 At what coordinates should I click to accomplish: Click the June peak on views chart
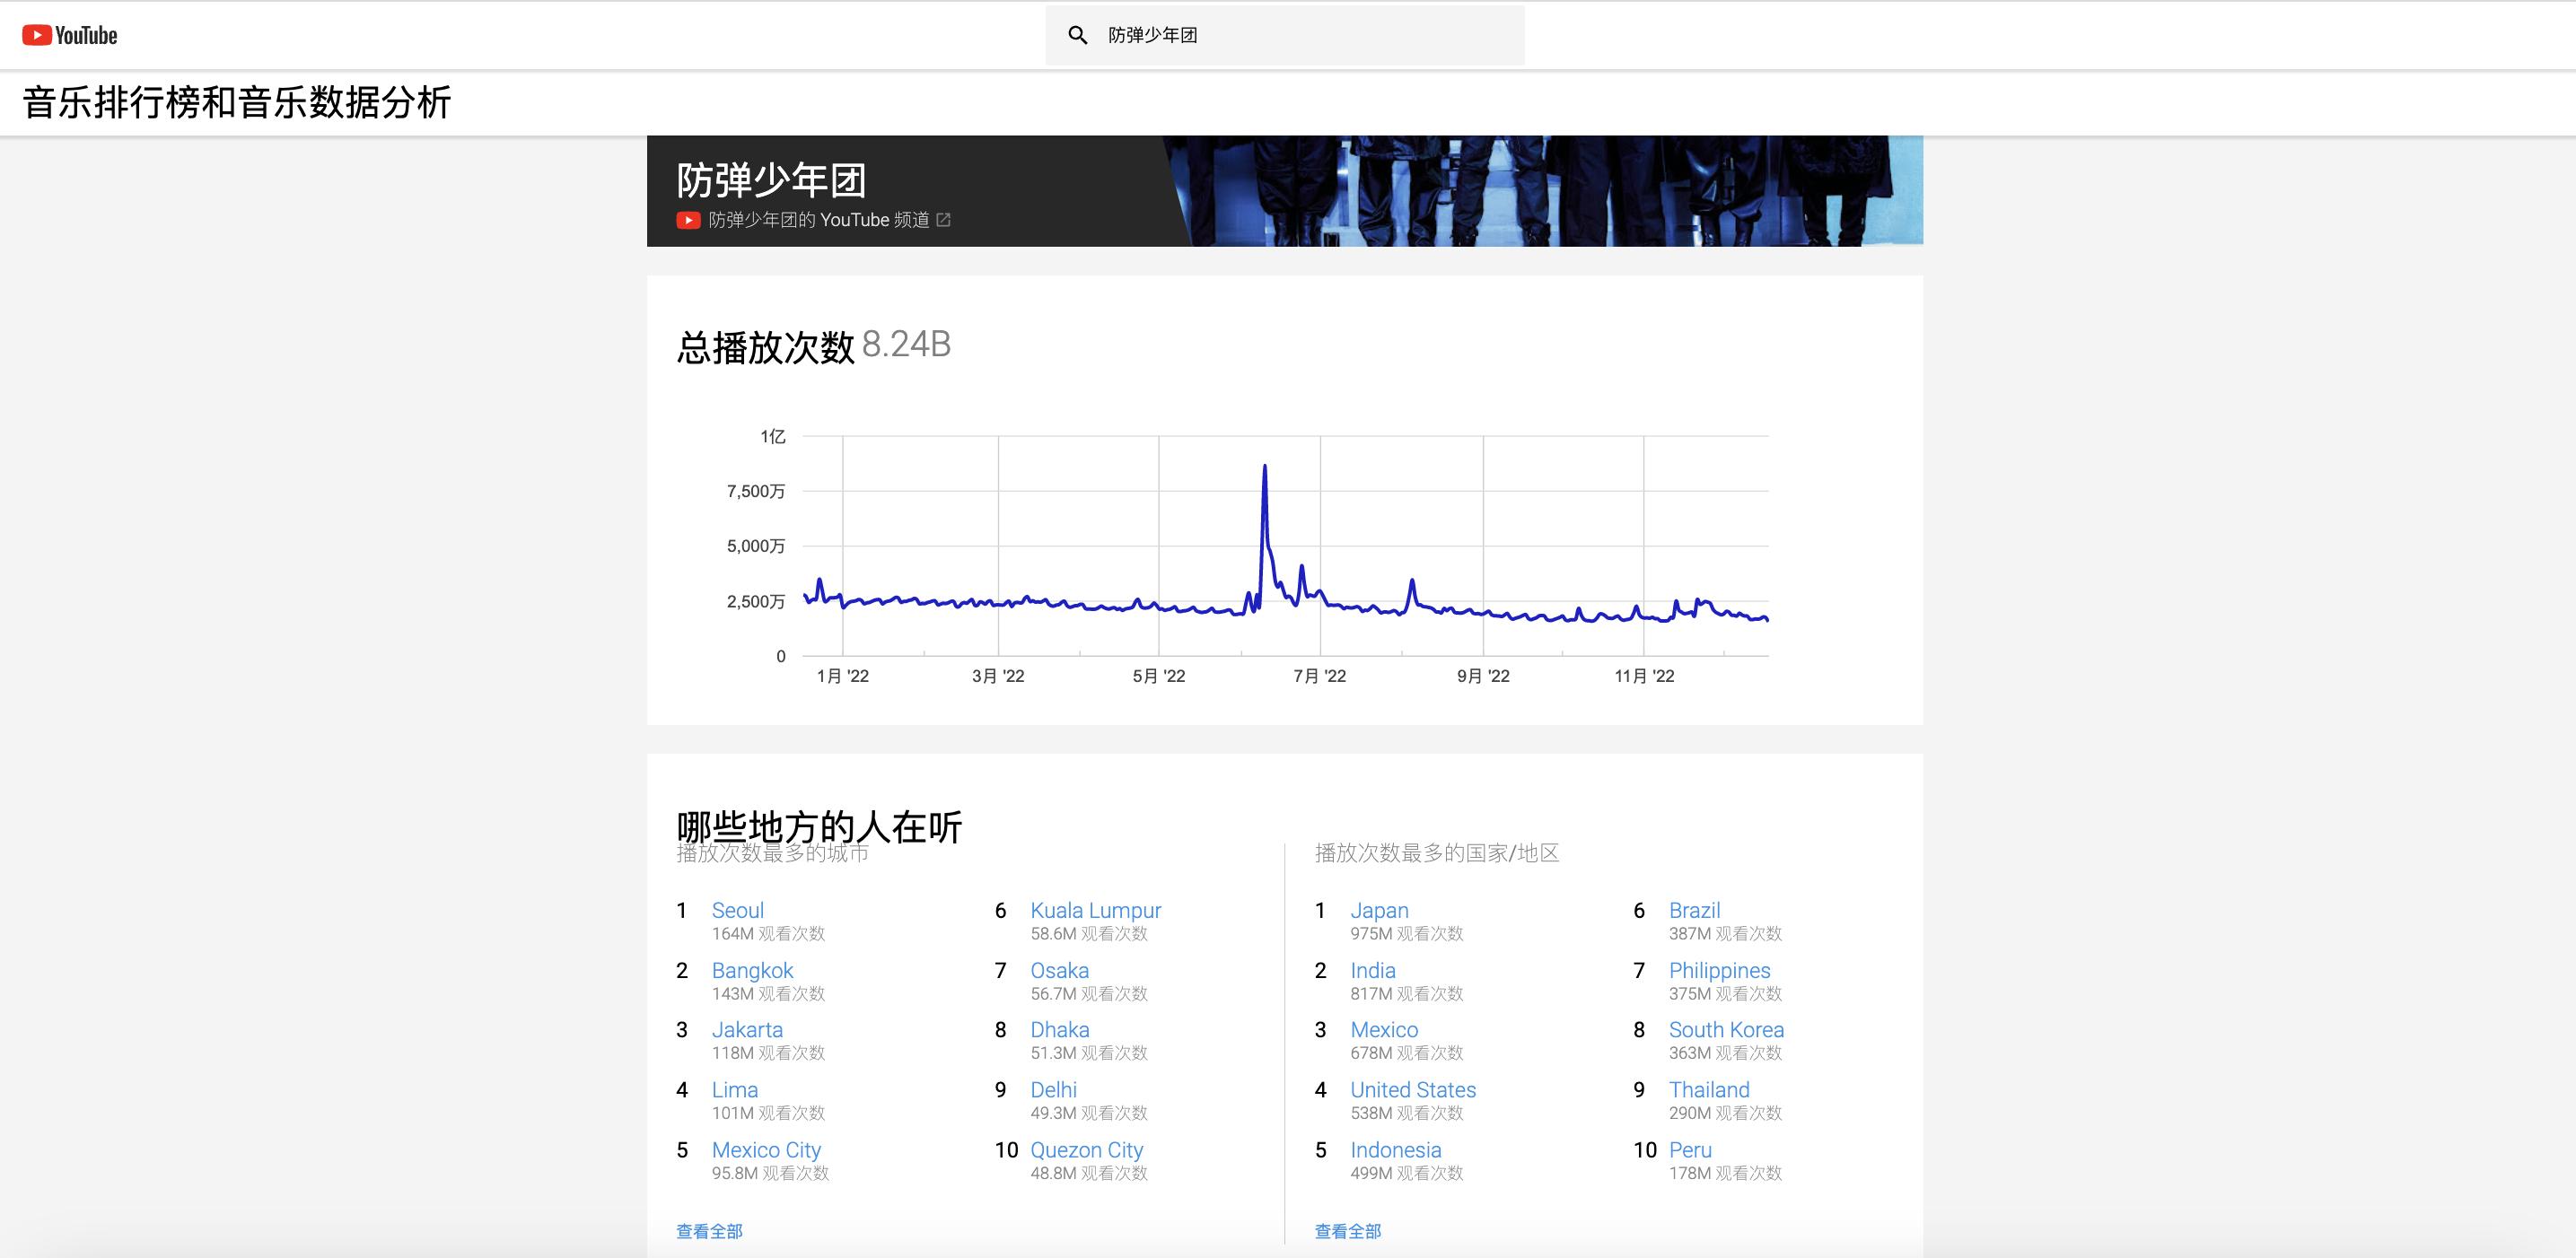pos(1264,467)
